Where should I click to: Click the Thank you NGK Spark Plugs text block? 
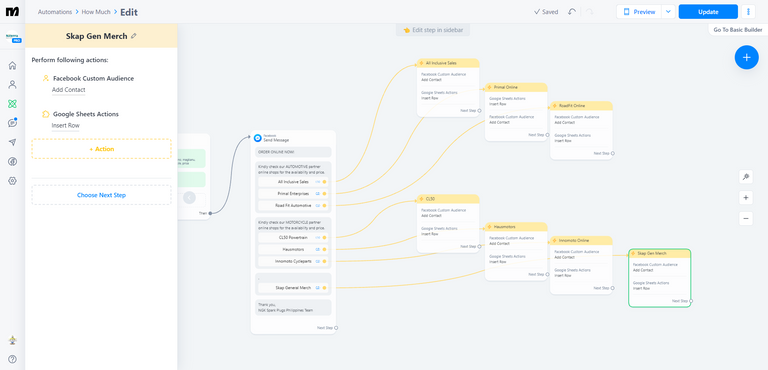click(293, 308)
